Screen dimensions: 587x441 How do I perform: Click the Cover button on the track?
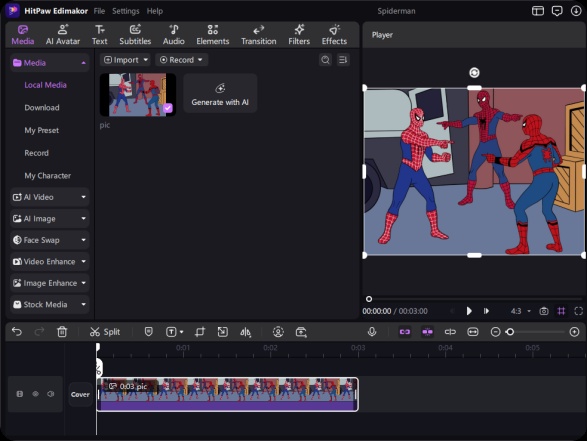[80, 394]
